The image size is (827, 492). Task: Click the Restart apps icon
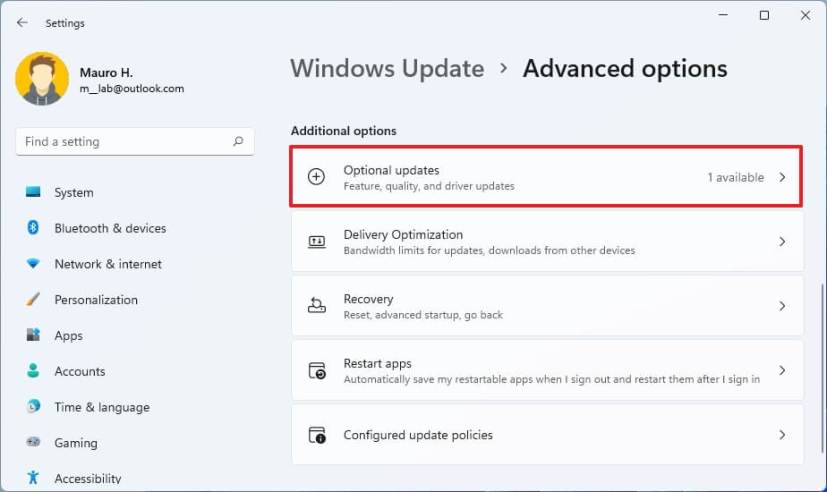(316, 371)
